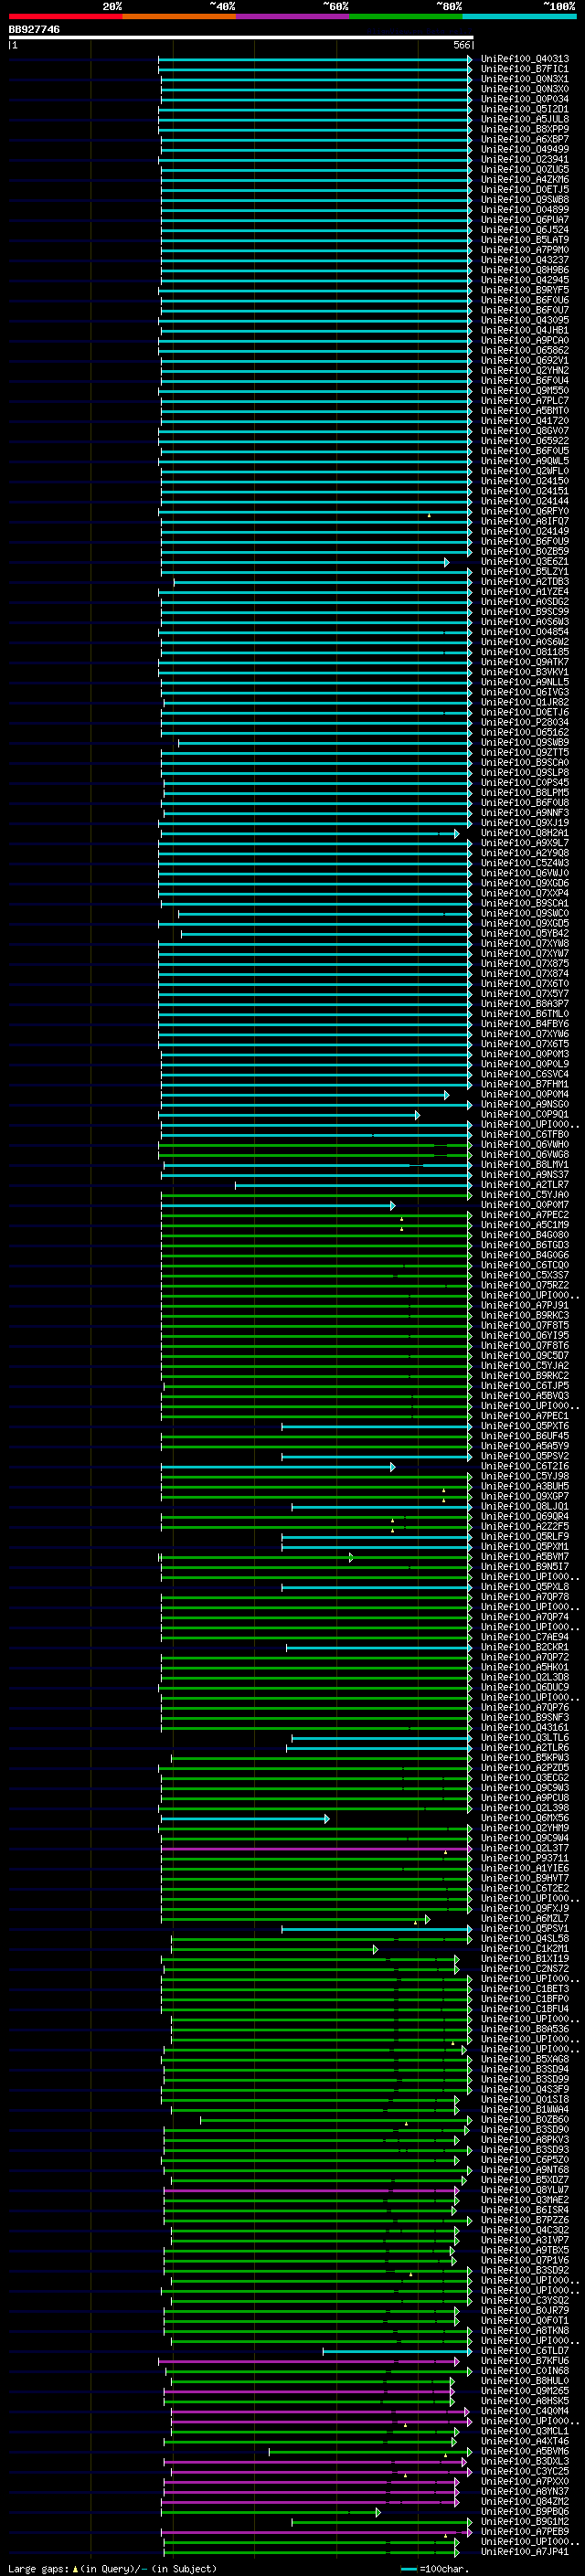This screenshot has width=585, height=2576.
Task: Select hit UniRef100_Q8LJQ1
Action: tap(525, 1507)
